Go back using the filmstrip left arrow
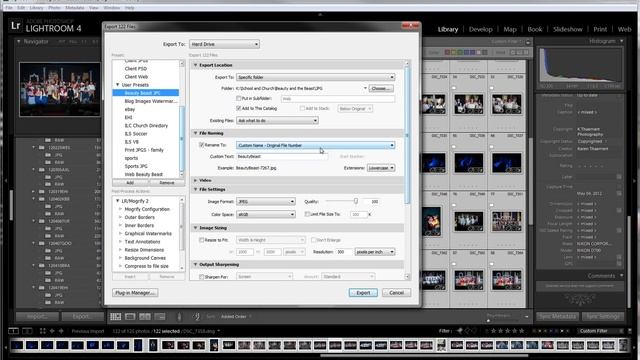640x360 pixels. (52, 331)
